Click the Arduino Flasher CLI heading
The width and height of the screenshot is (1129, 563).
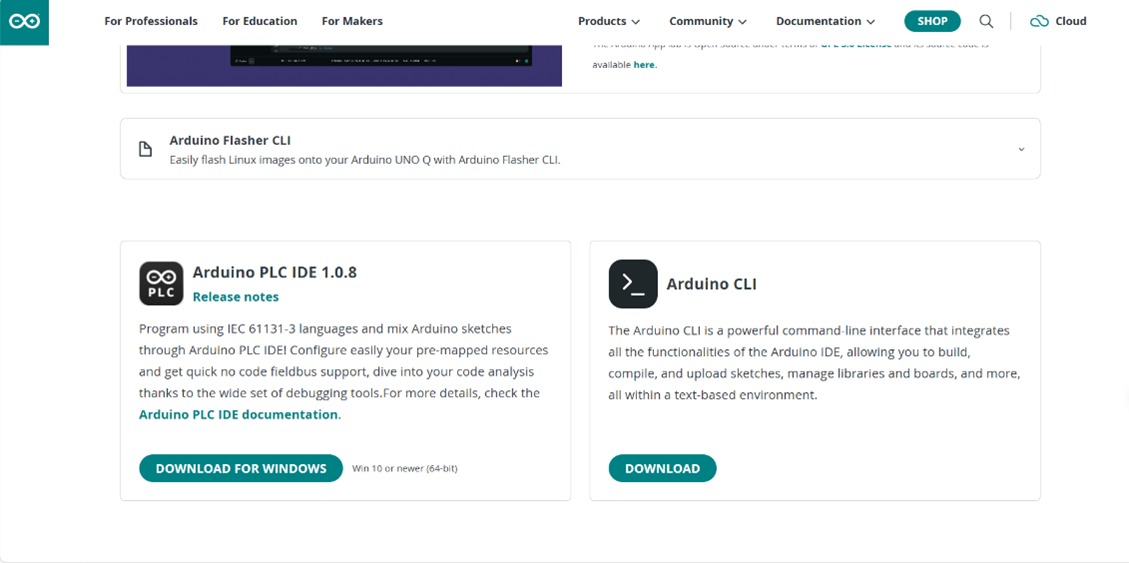(230, 140)
